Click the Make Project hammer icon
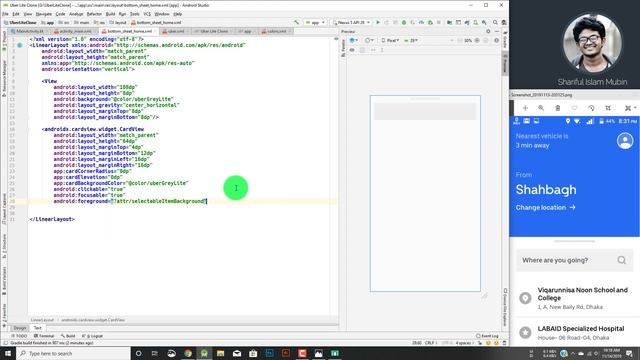640x360 pixels. point(297,22)
